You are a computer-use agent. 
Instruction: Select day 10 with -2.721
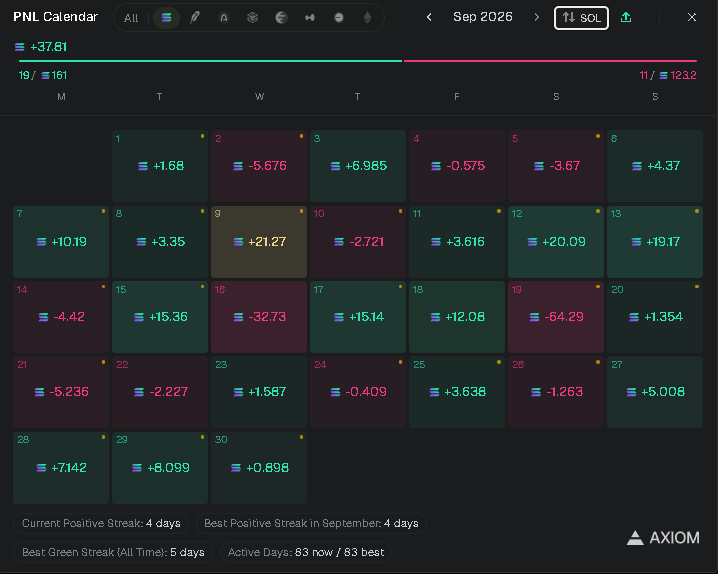[x=358, y=242]
